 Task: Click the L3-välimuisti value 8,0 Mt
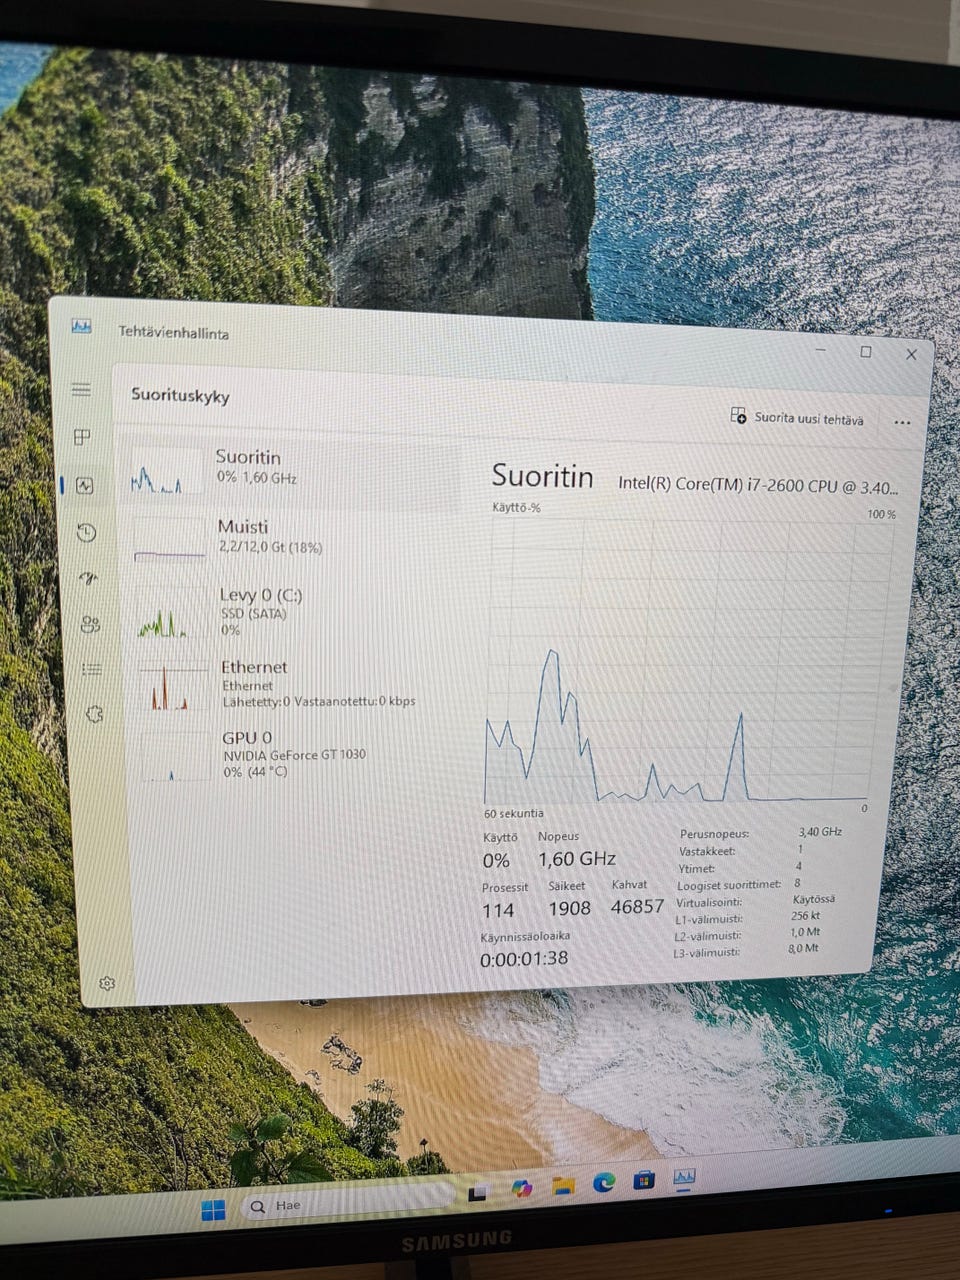tap(803, 948)
